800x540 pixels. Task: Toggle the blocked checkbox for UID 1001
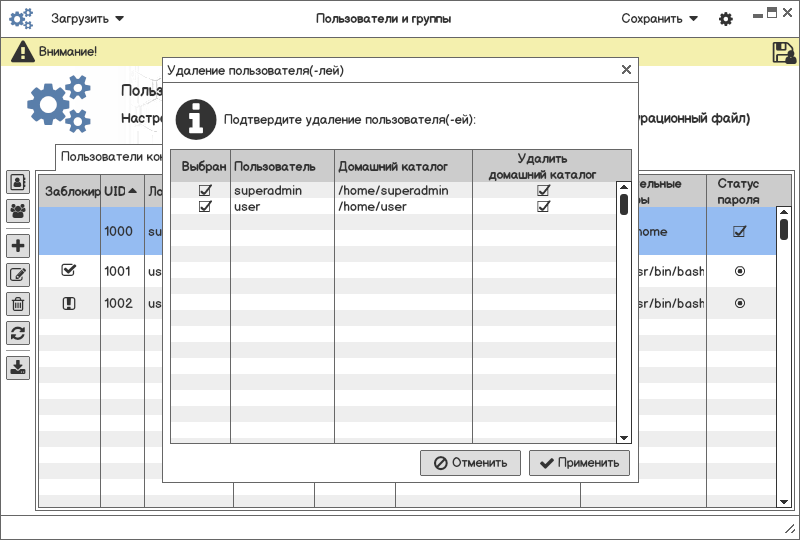68,270
